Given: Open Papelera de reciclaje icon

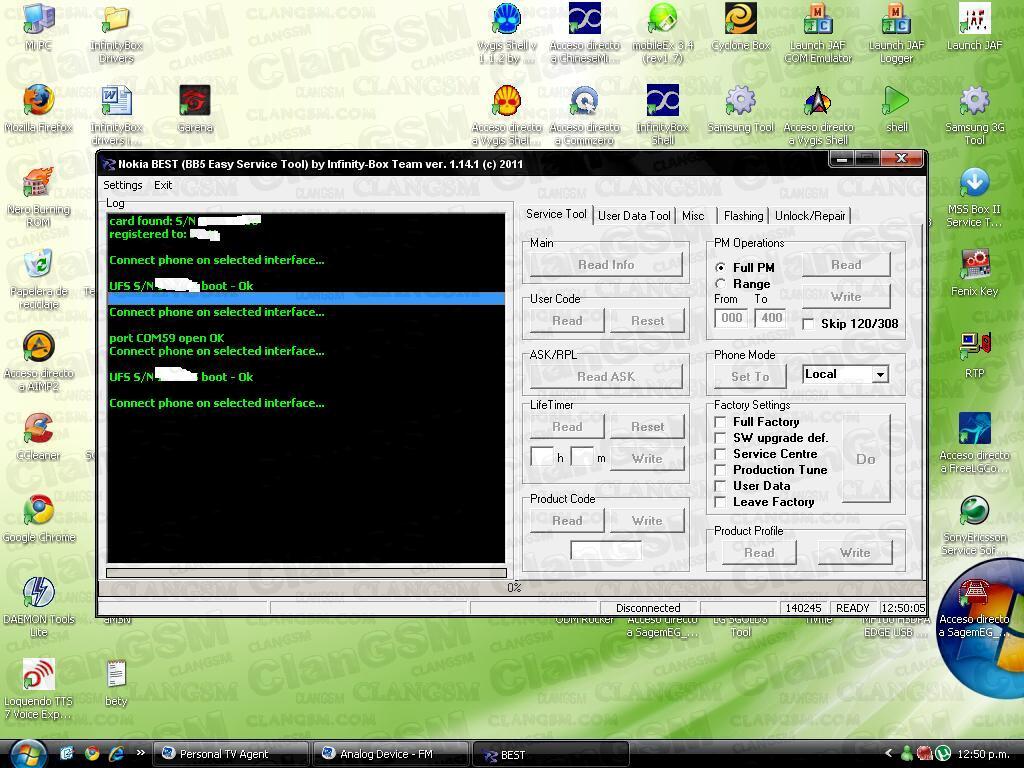Looking at the screenshot, I should tap(39, 278).
